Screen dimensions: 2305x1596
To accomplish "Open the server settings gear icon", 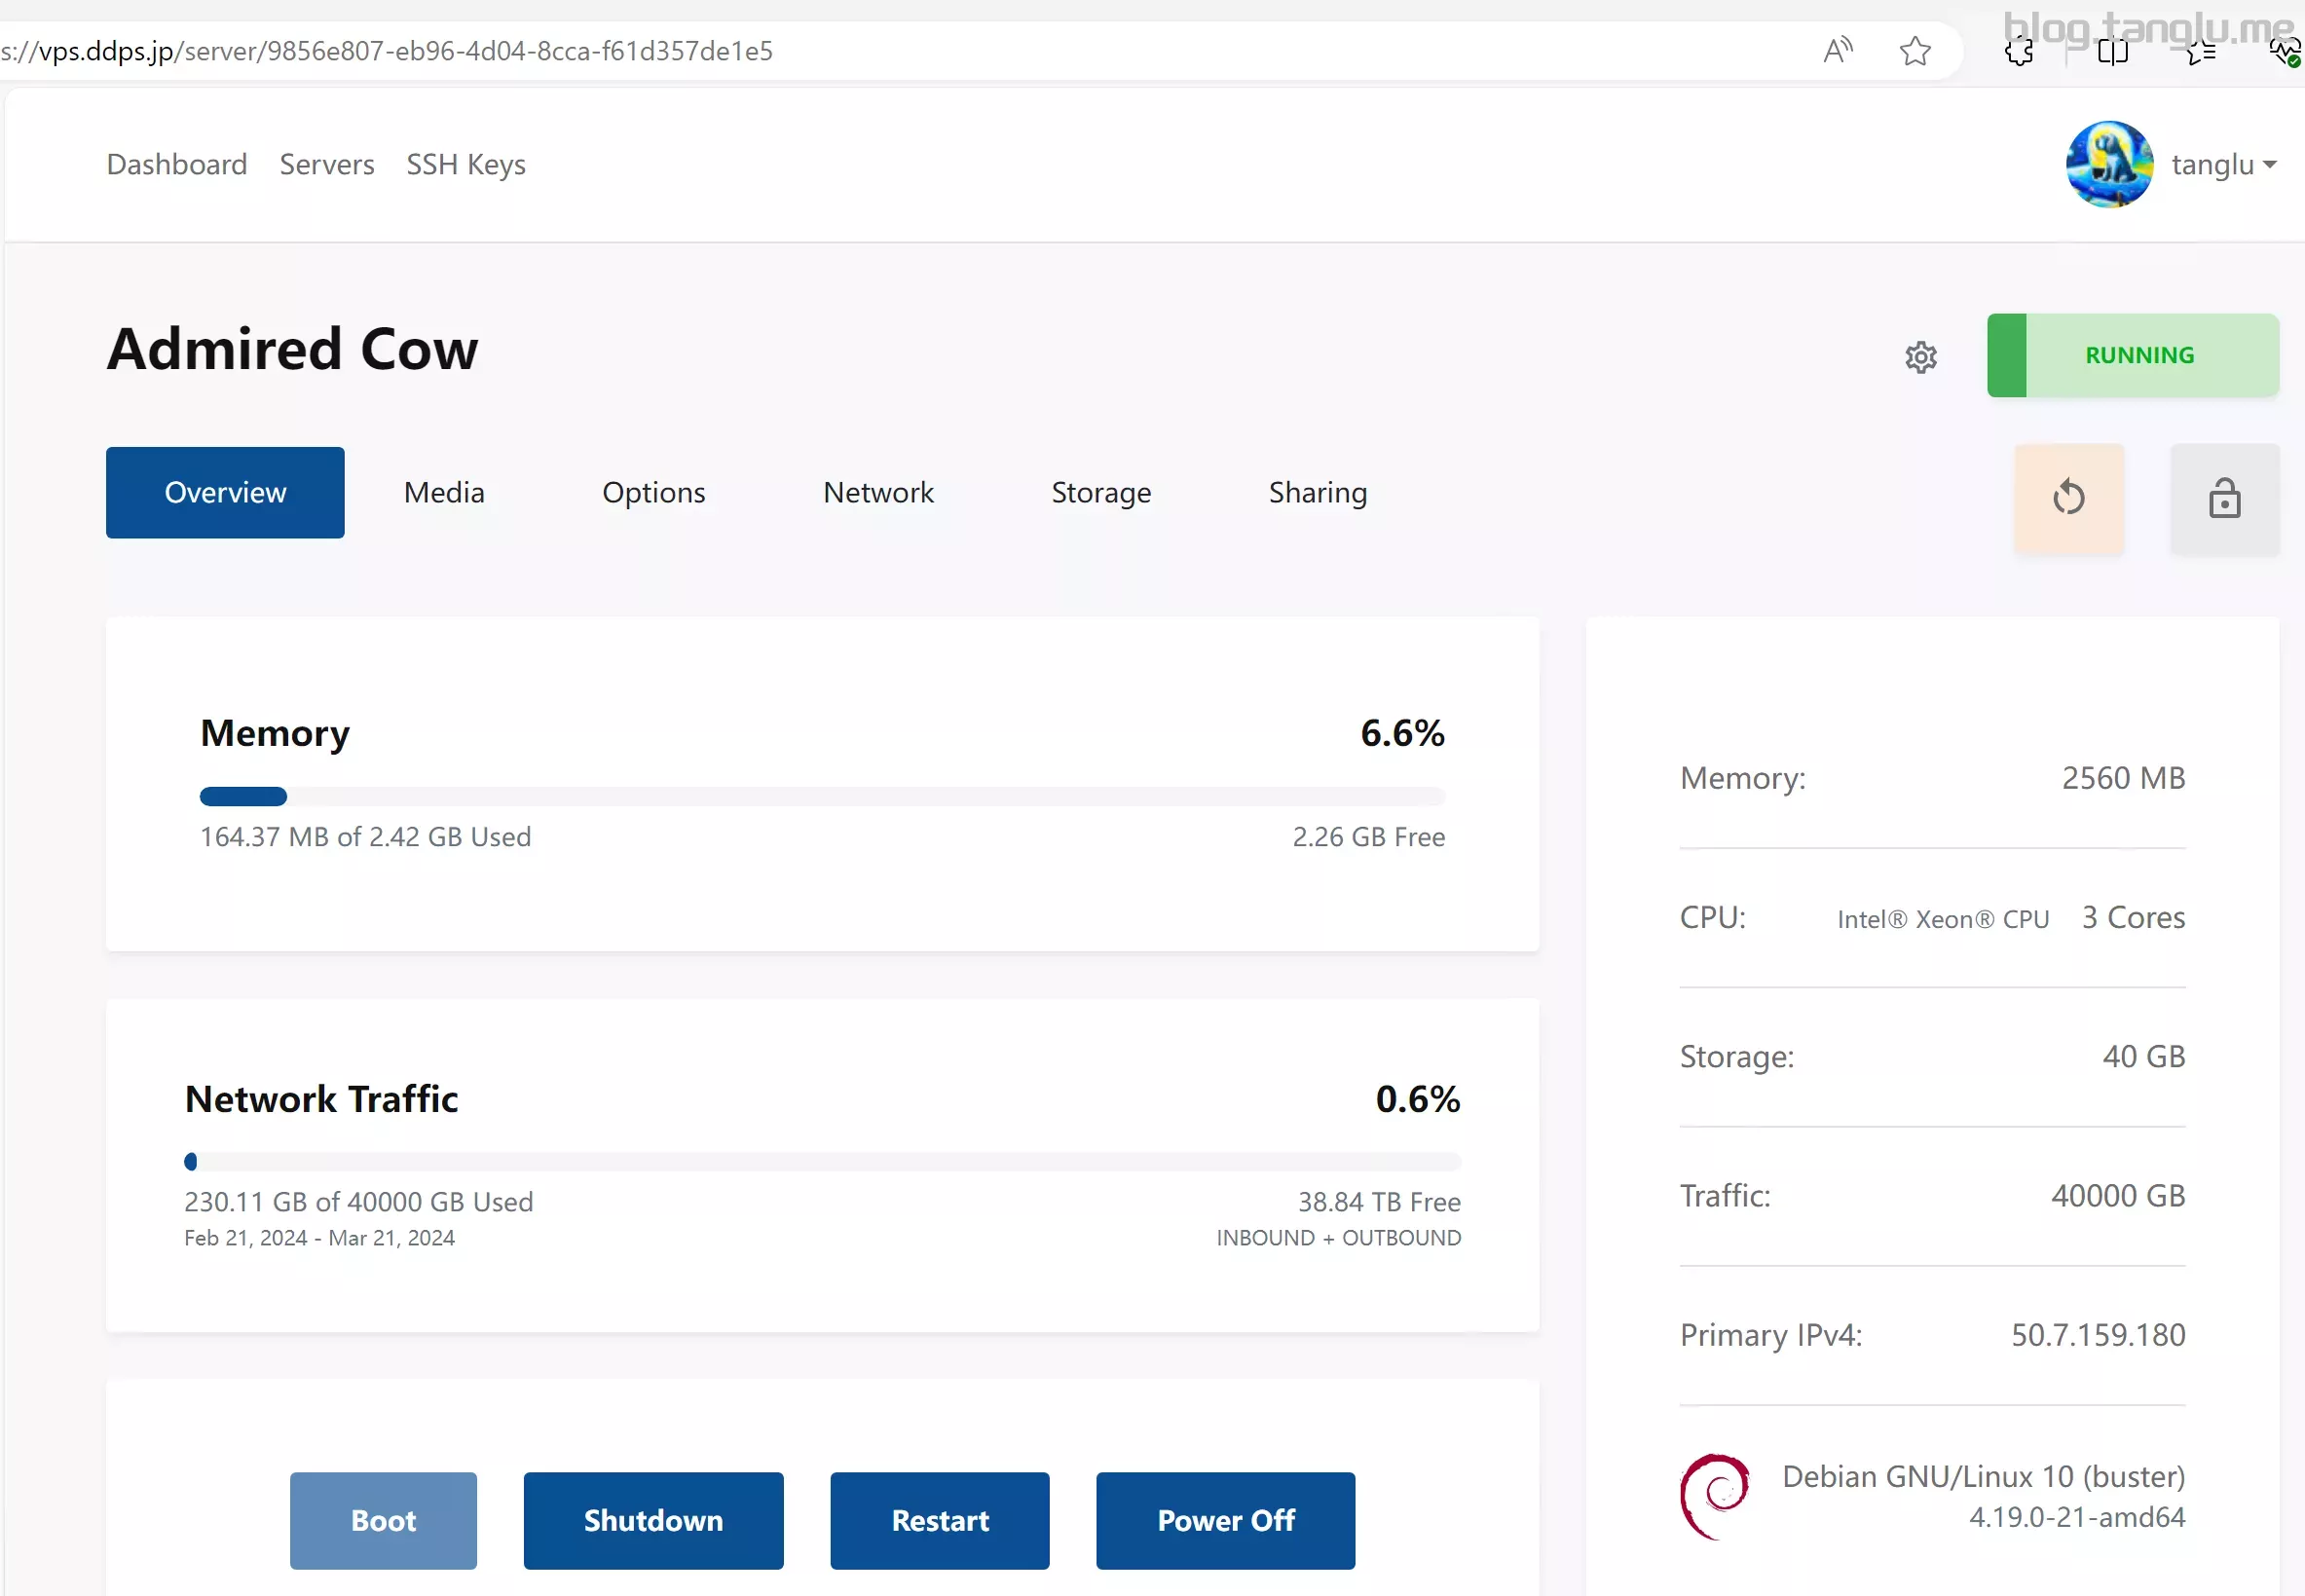I will [x=1920, y=357].
